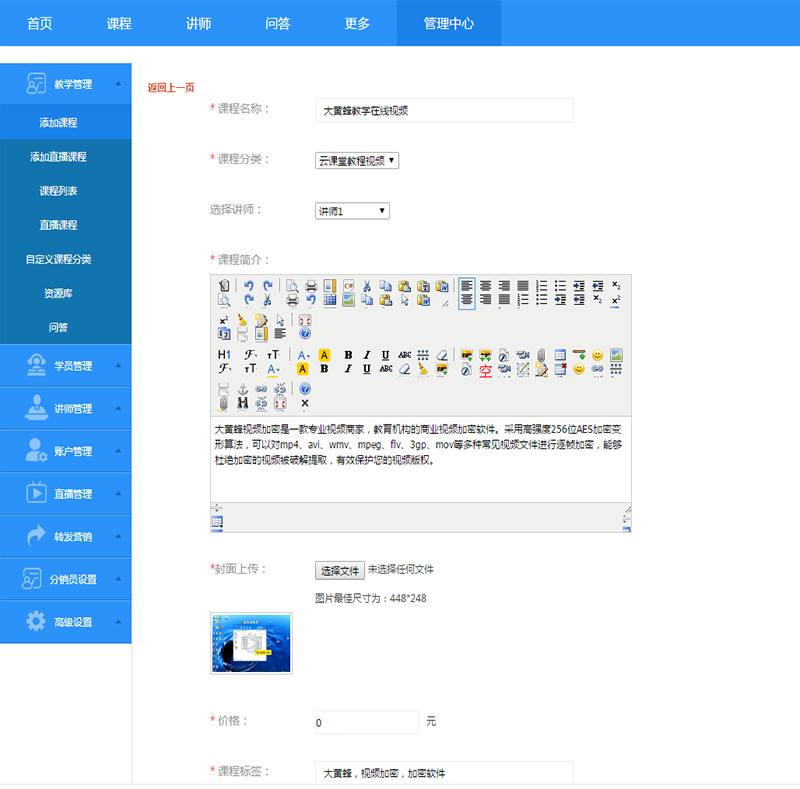Viewport: 800px width, 789px height.
Task: Click the 返回上一页 link
Action: [171, 88]
